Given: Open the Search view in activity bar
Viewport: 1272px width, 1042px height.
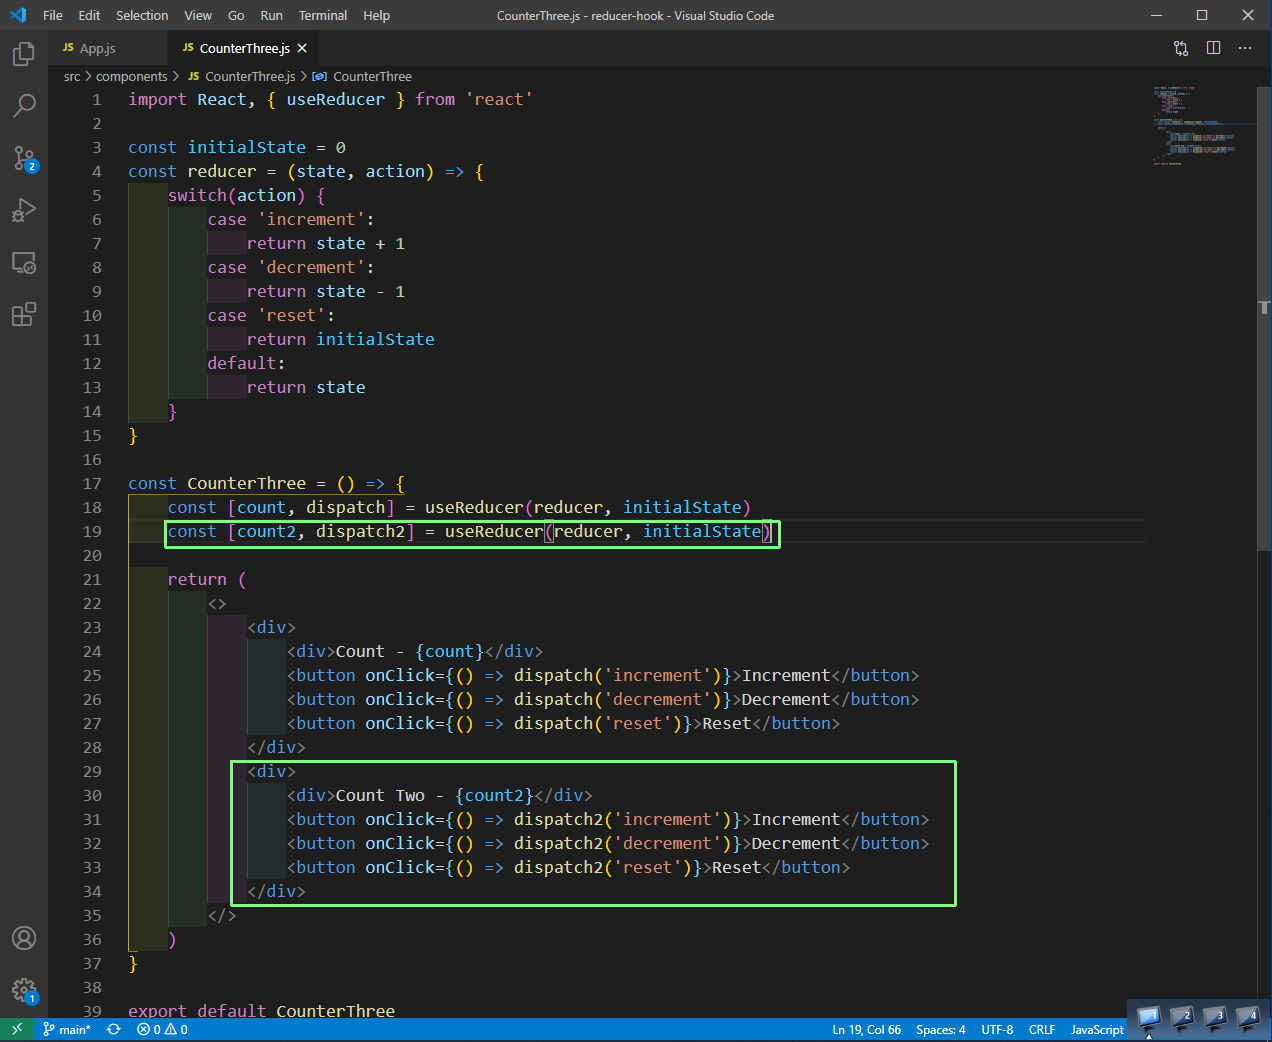Looking at the screenshot, I should [24, 105].
